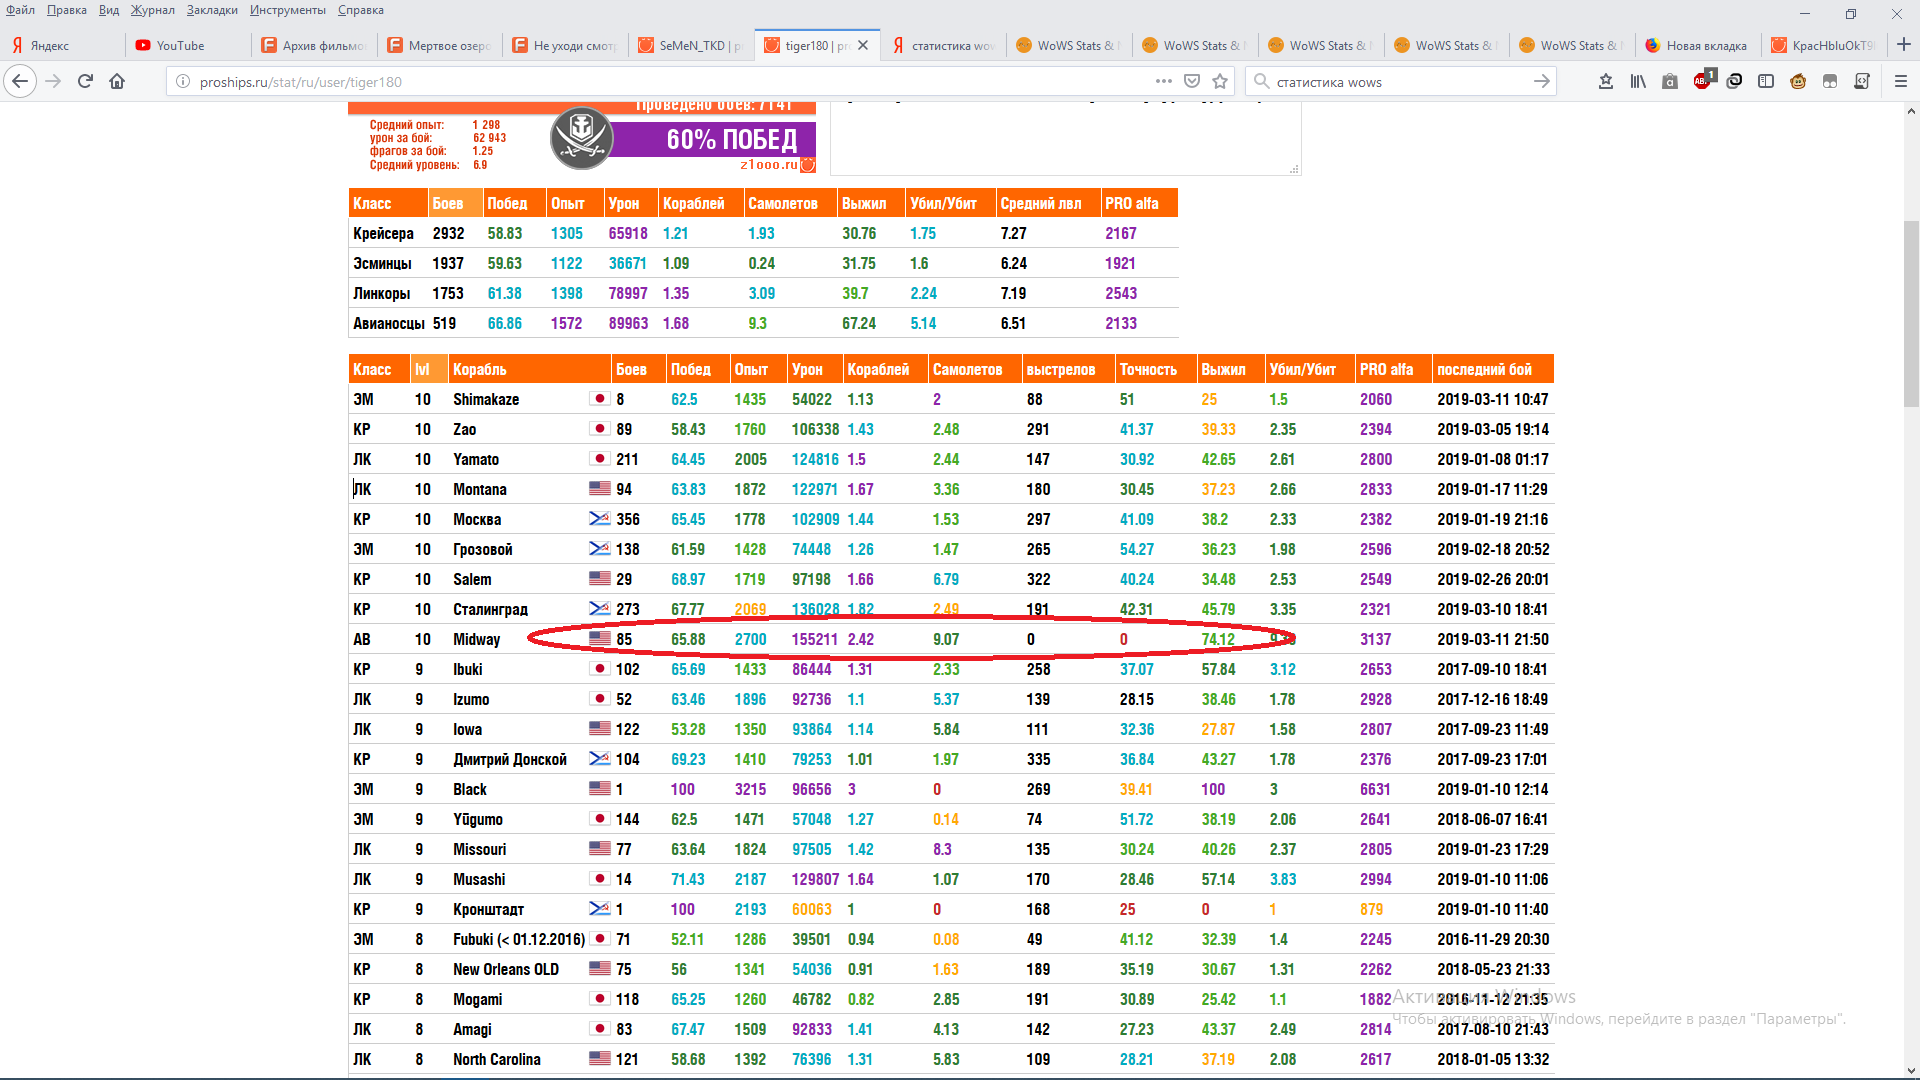Click the Yamato last battle date 2019-01-08 01:17
This screenshot has height=1080, width=1920.
[x=1492, y=459]
